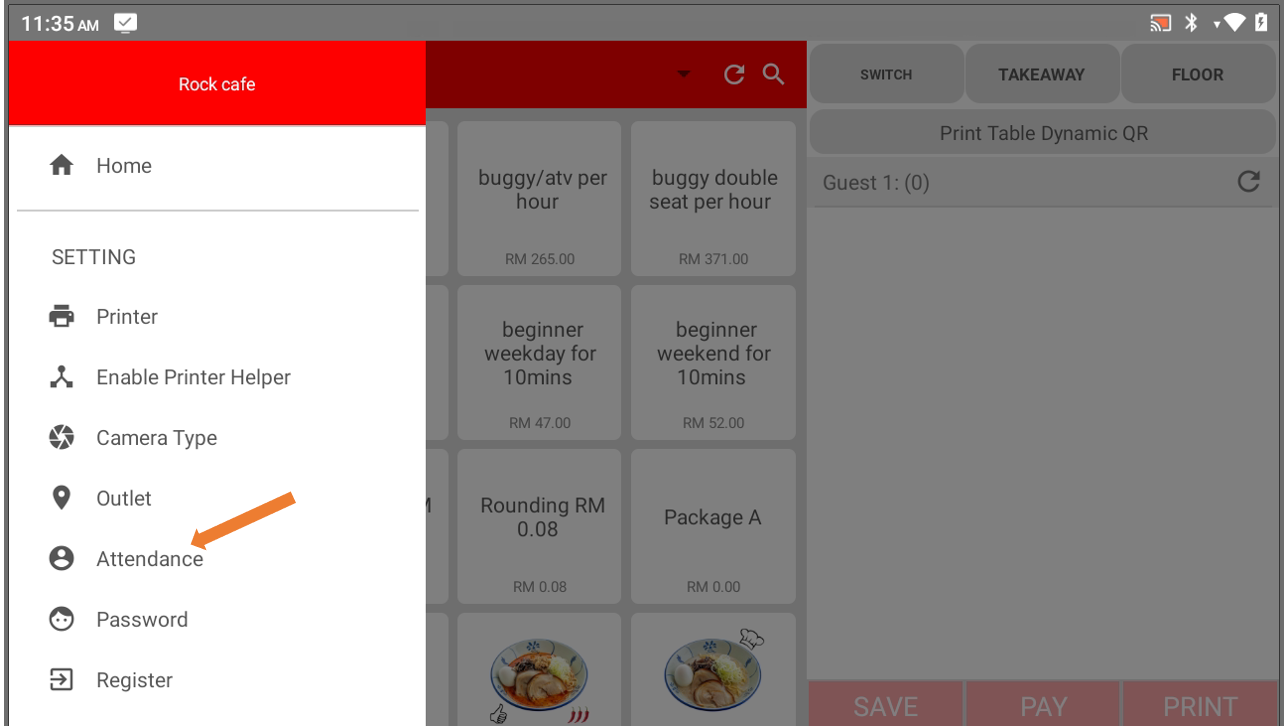The image size is (1284, 726).
Task: Click Print Table Dynamic QR
Action: [1044, 133]
